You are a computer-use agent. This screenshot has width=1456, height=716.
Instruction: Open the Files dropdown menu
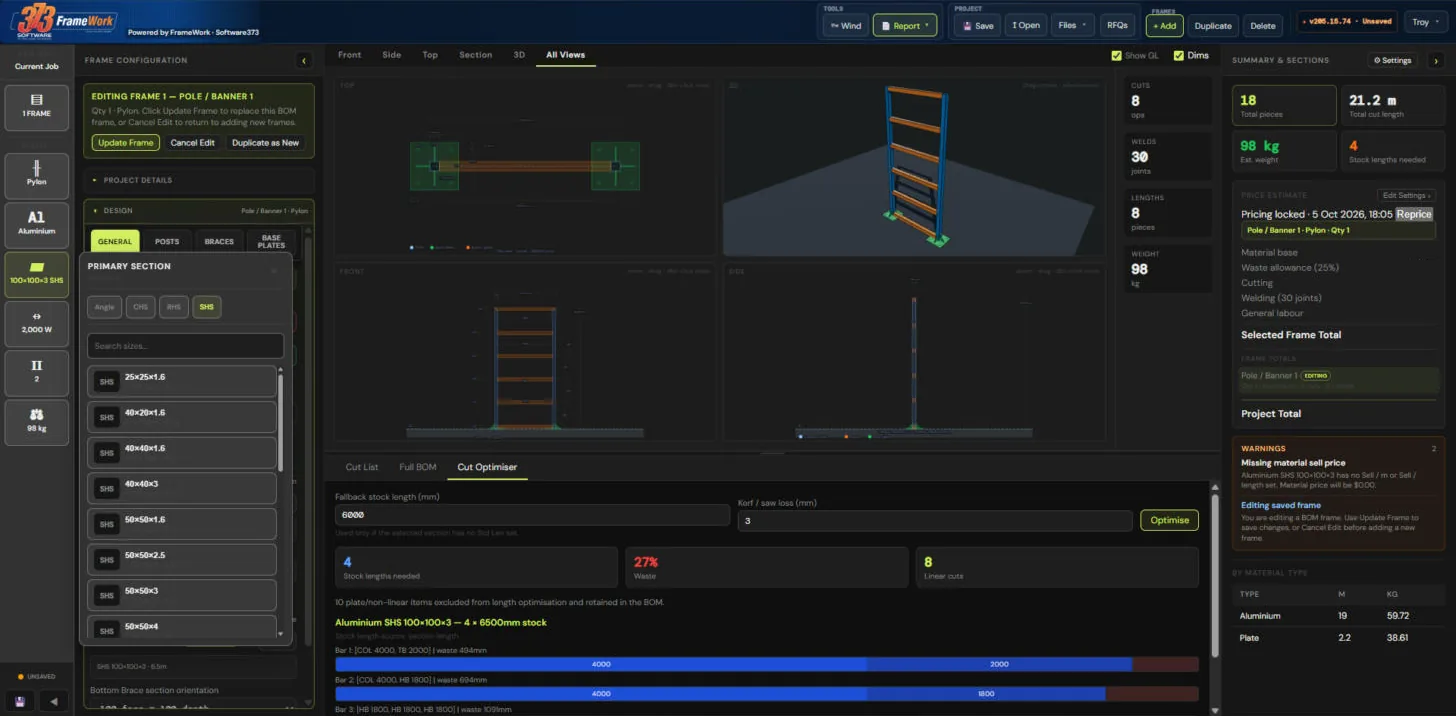click(1072, 26)
